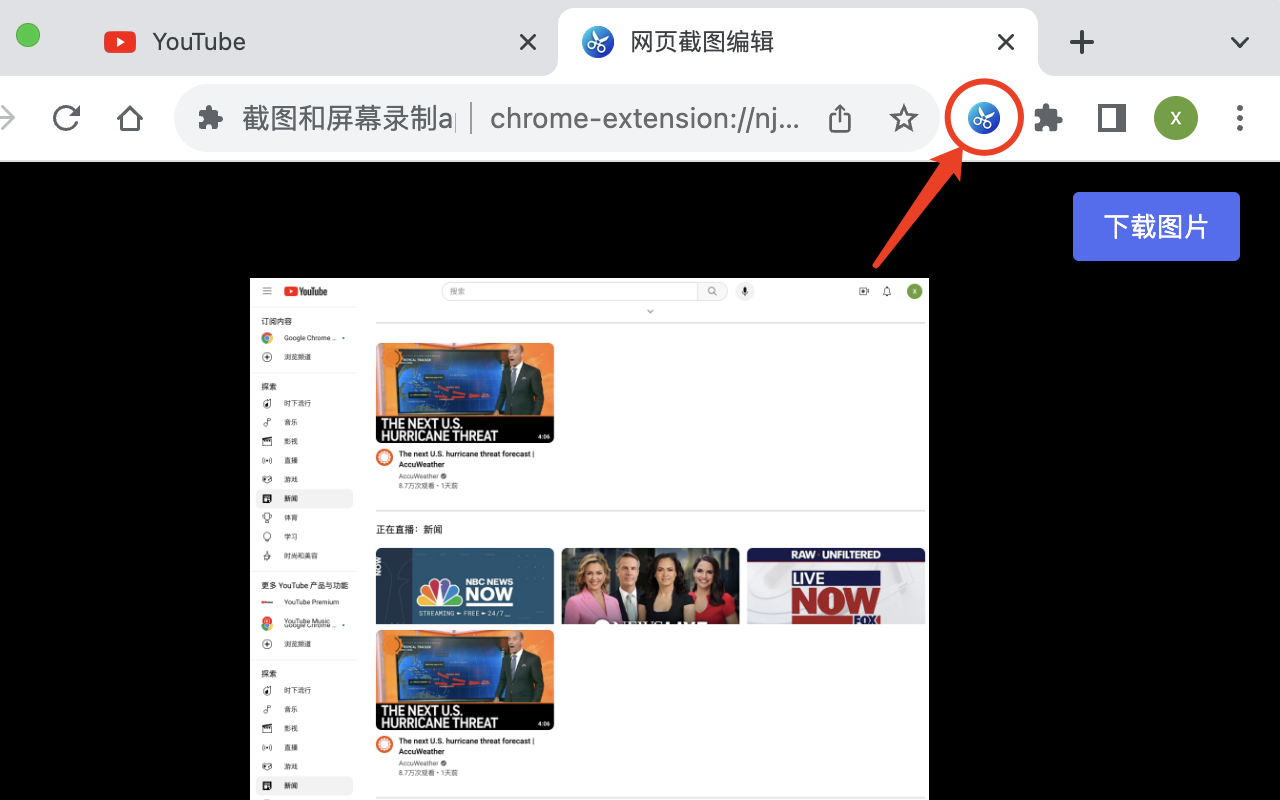Click the 正在直播：新闻 heading
1280x800 pixels.
pos(409,529)
